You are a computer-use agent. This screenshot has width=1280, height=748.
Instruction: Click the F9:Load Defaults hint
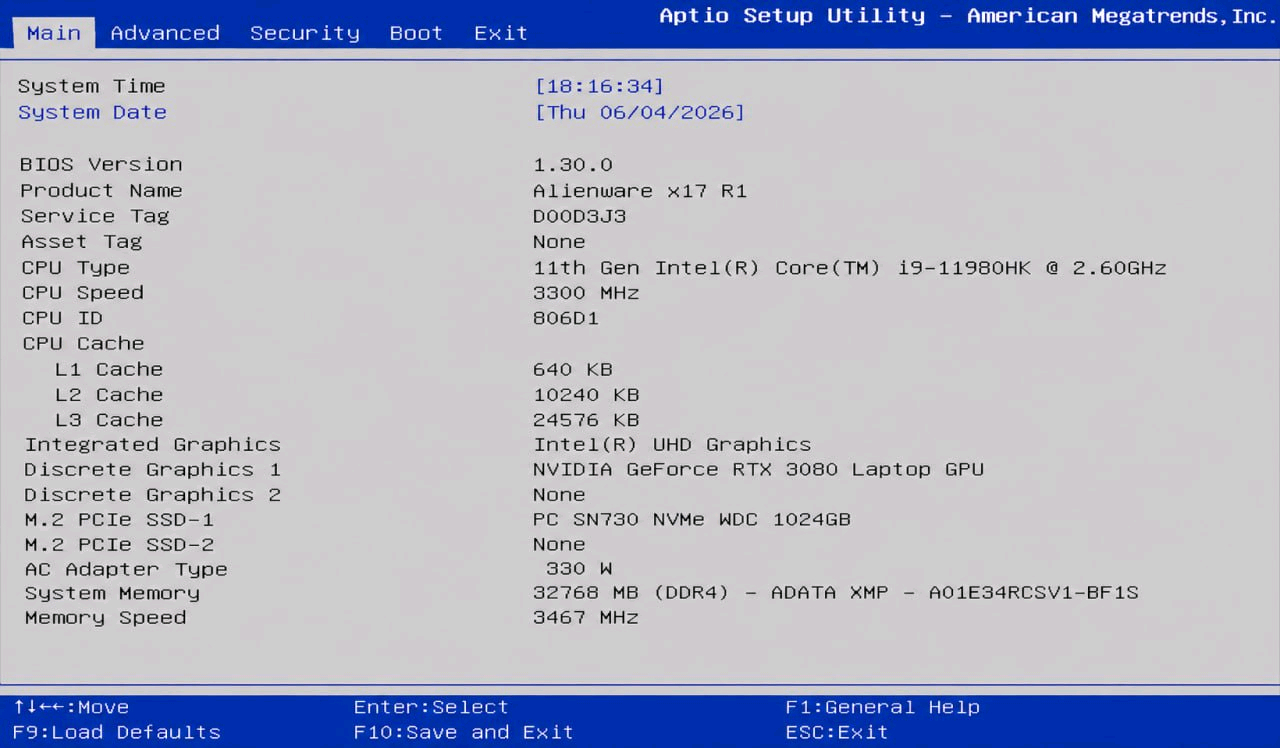point(117,732)
